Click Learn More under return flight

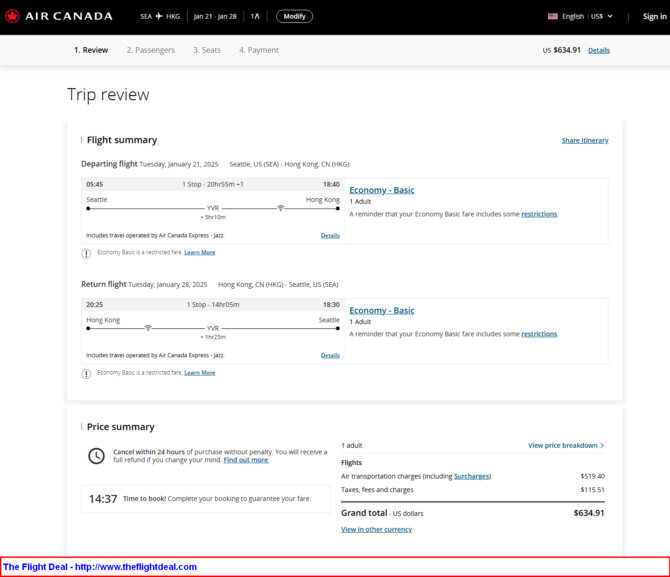(x=200, y=373)
